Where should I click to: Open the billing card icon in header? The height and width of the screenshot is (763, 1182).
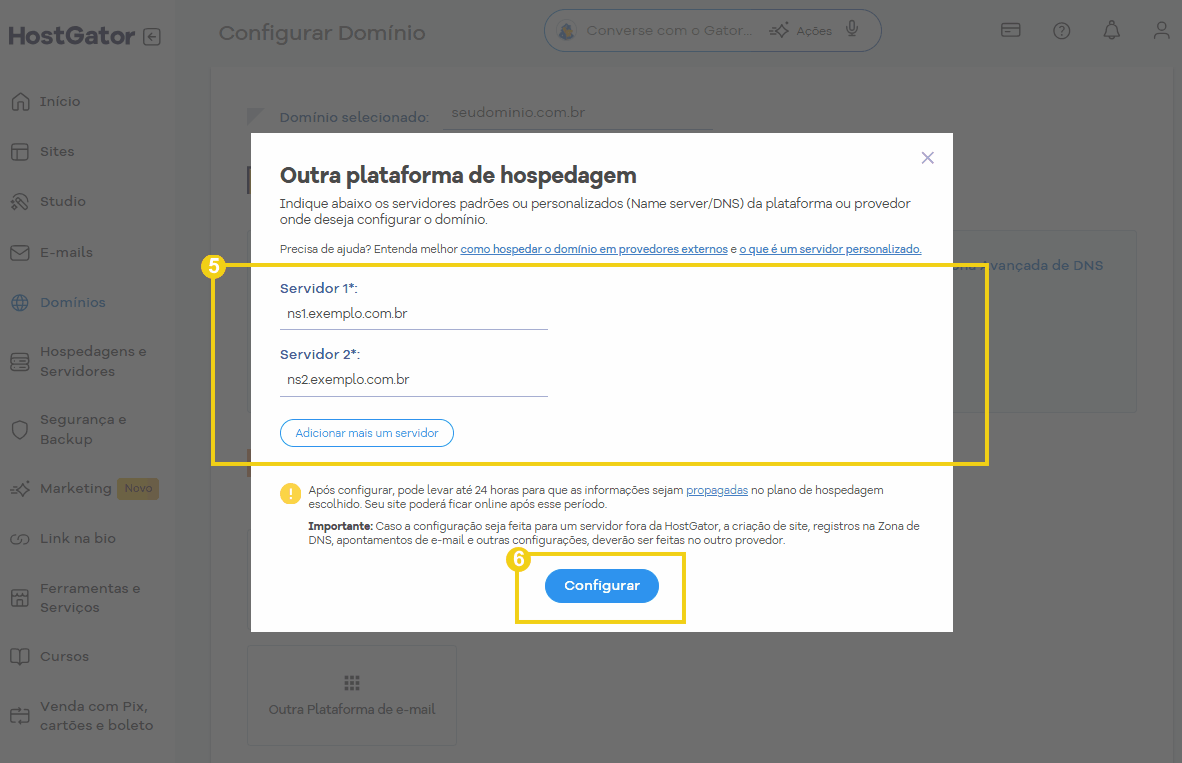(1011, 31)
